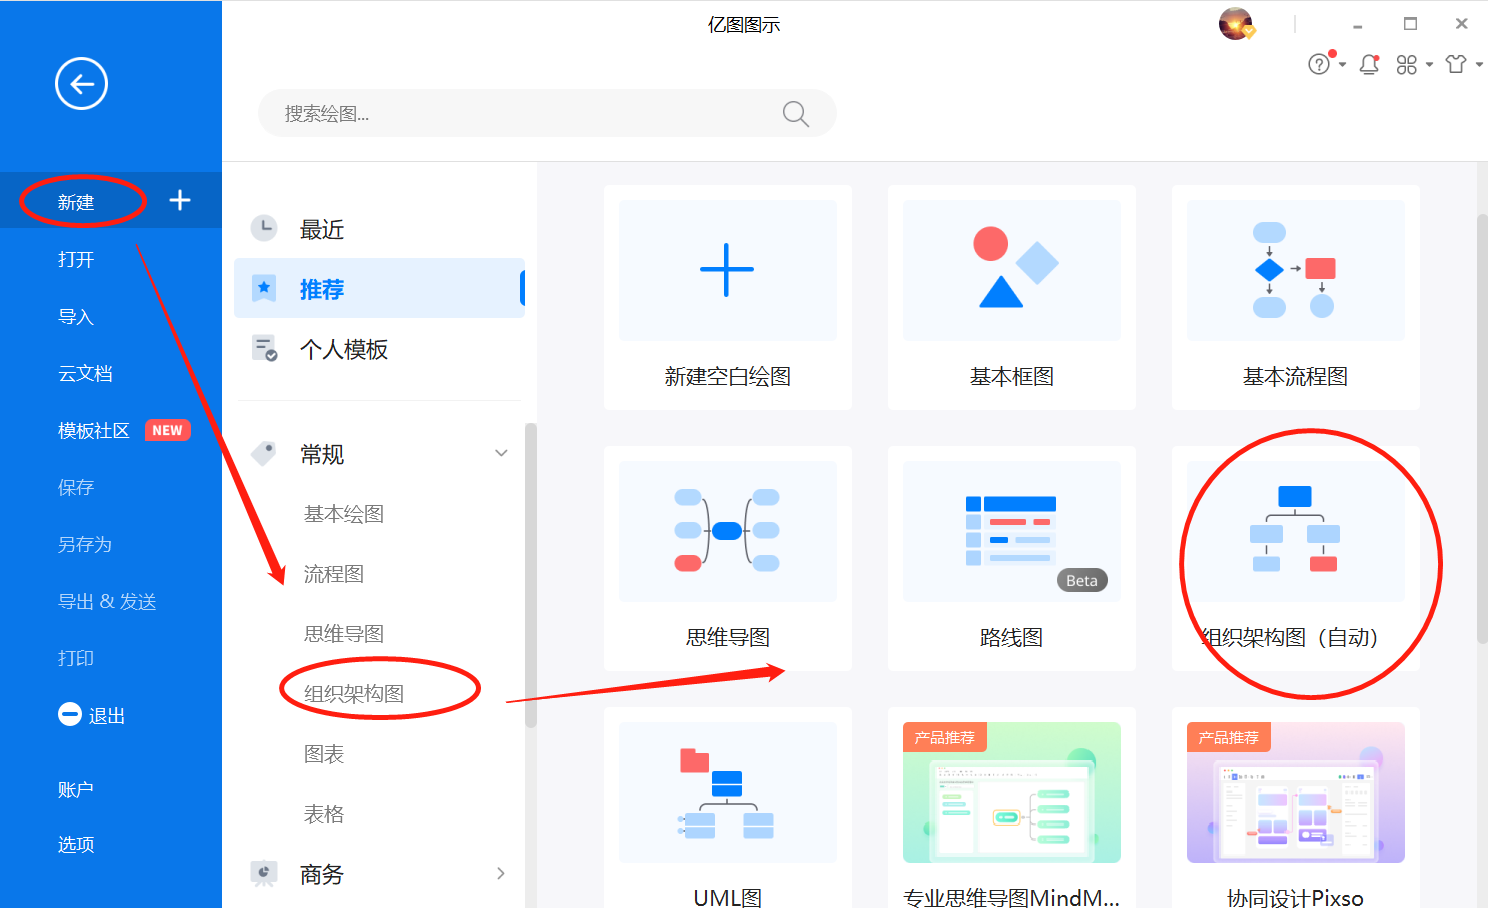Open the 基本框图 template thumbnail
The width and height of the screenshot is (1488, 908).
click(x=1012, y=270)
